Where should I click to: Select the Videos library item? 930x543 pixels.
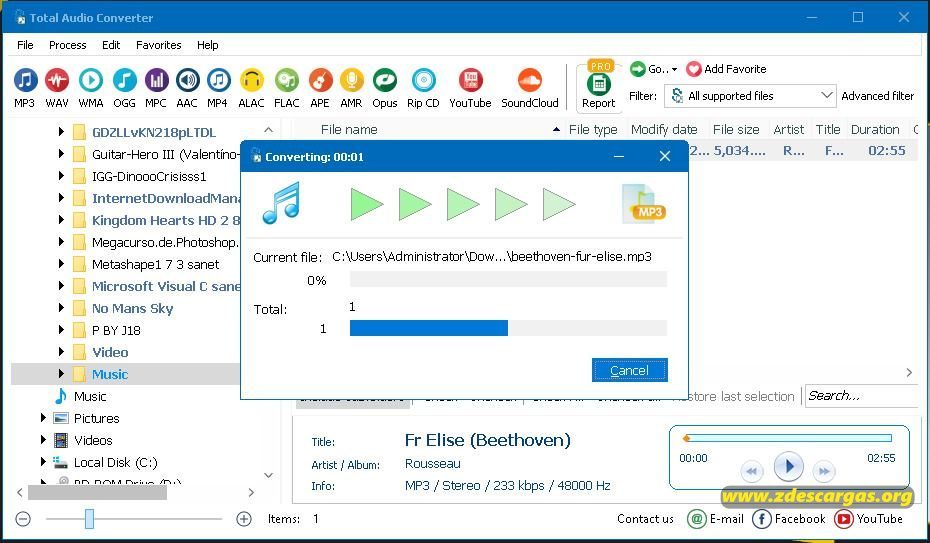tap(83, 440)
